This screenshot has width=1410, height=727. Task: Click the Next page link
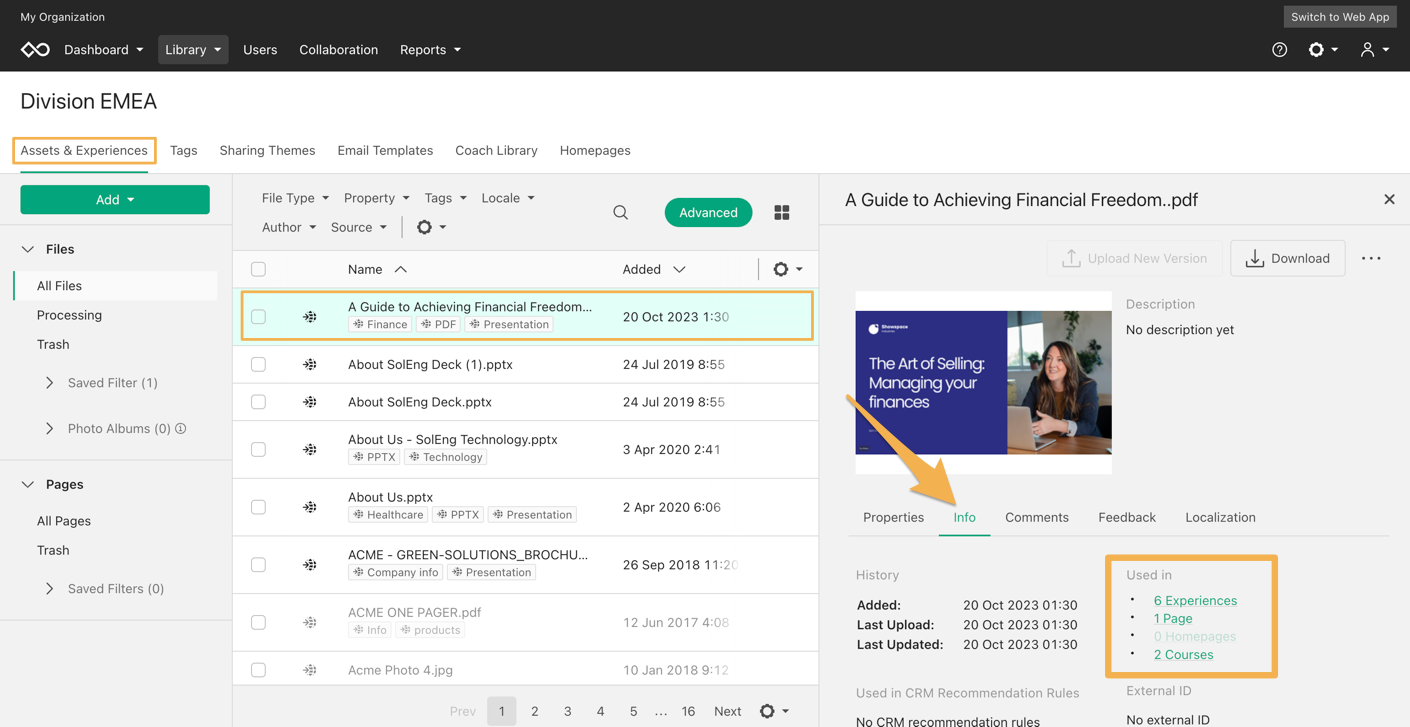point(727,711)
